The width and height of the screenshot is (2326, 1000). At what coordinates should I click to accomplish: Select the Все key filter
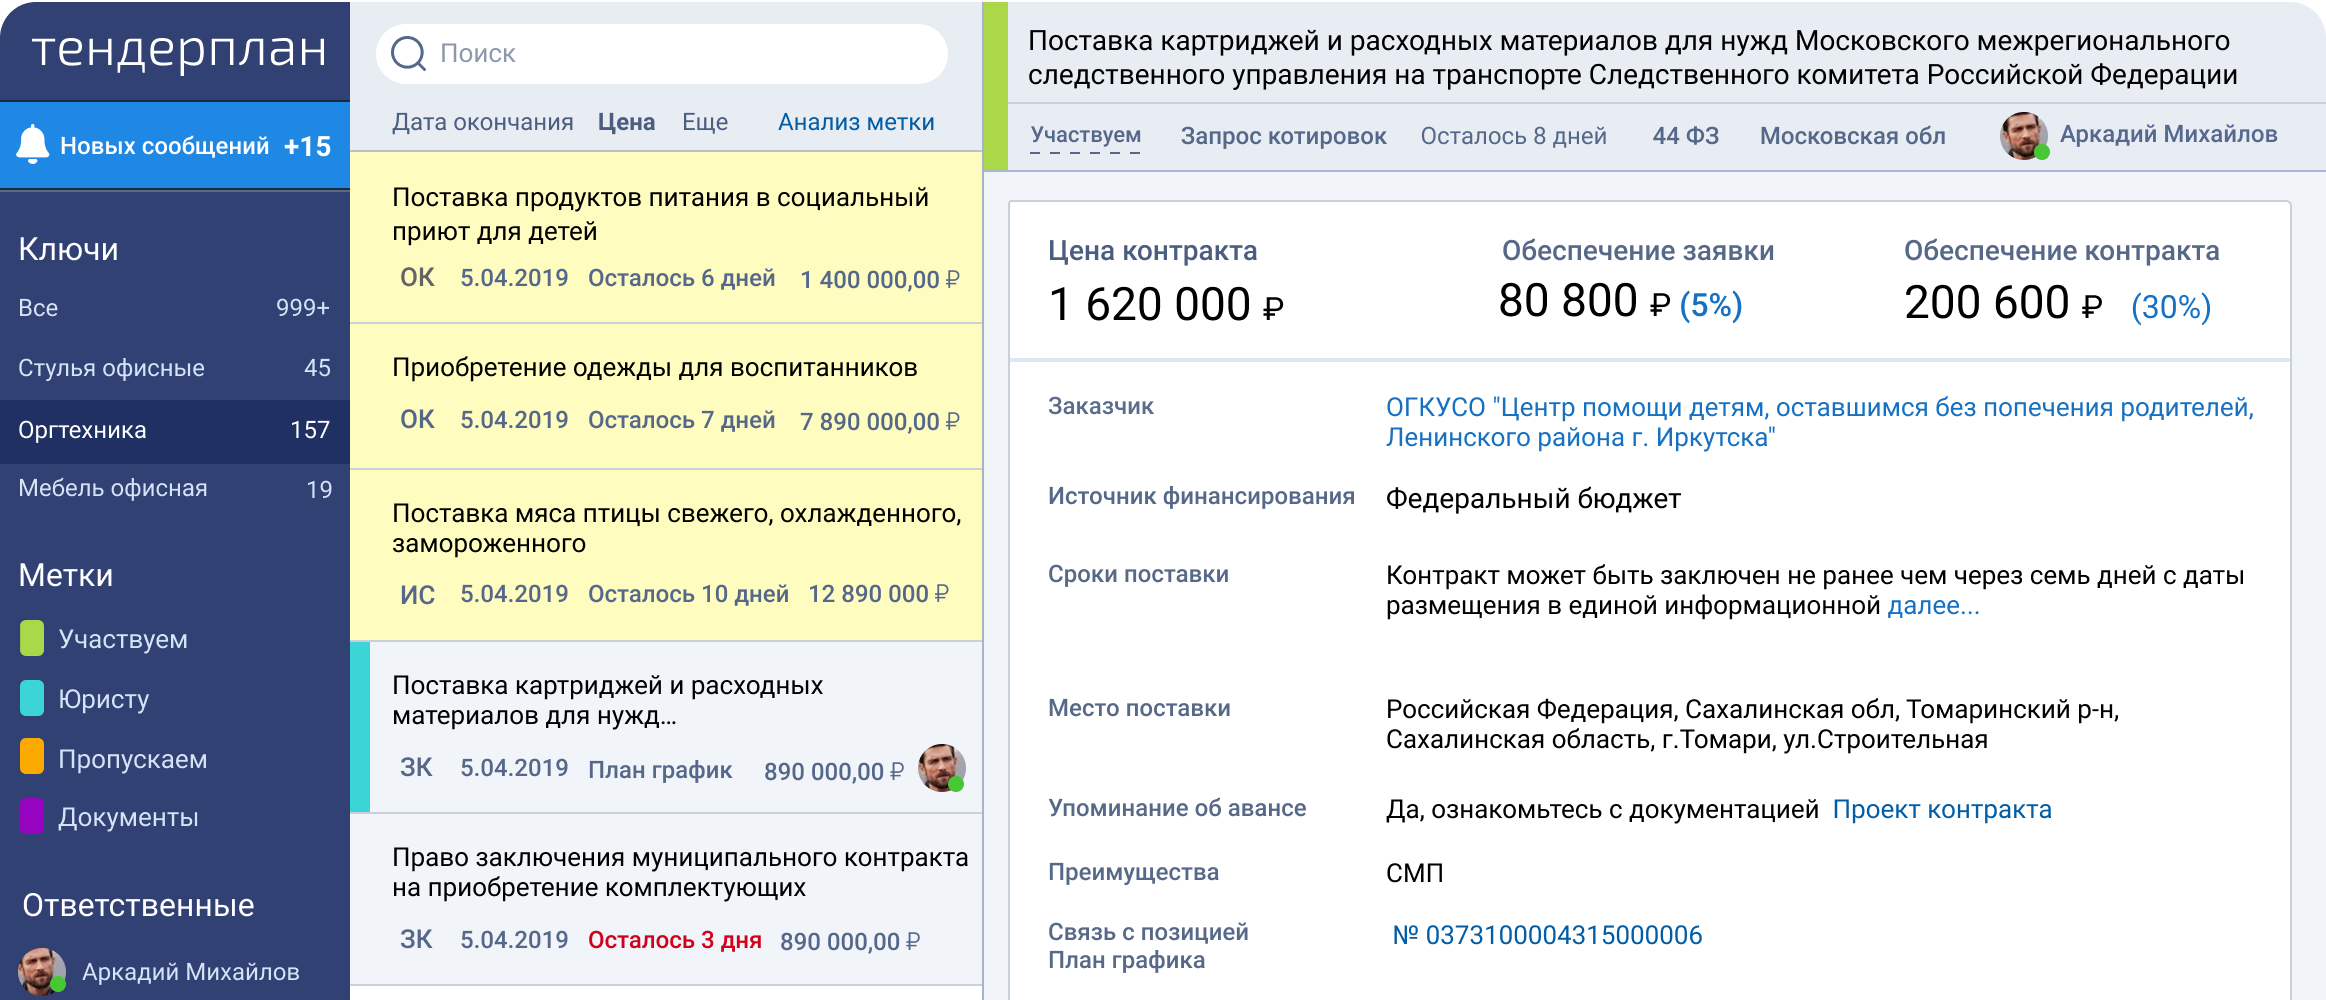[175, 308]
